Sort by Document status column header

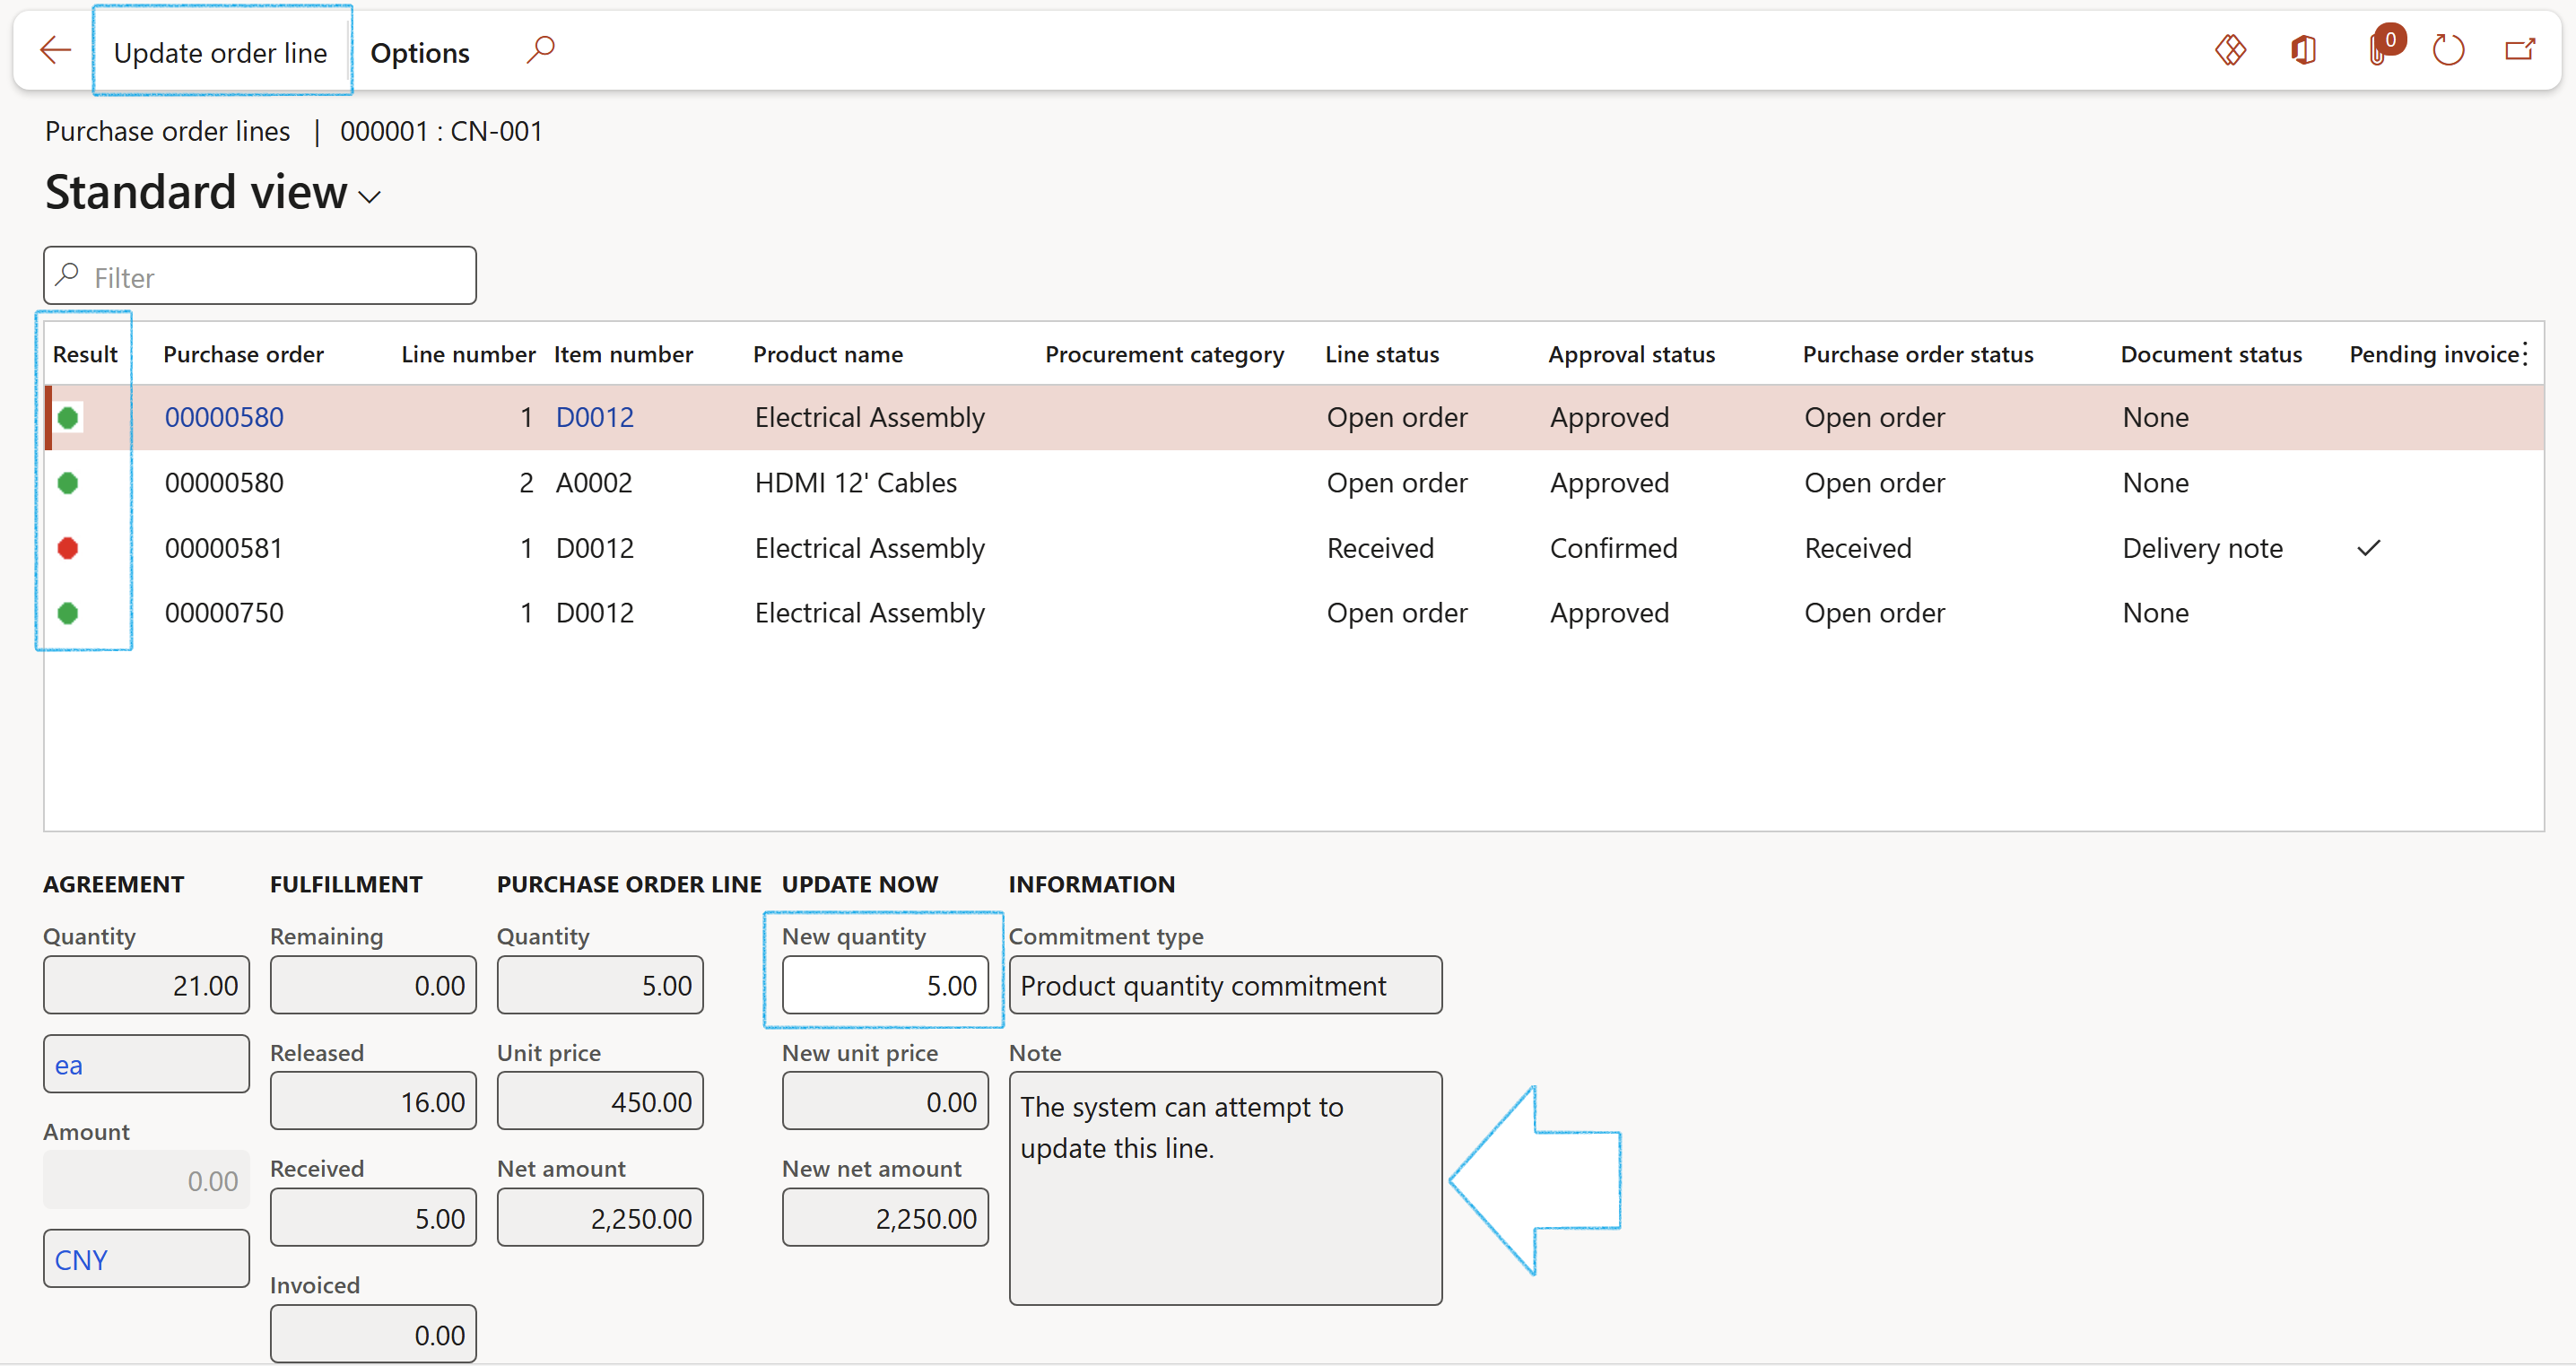click(2211, 354)
